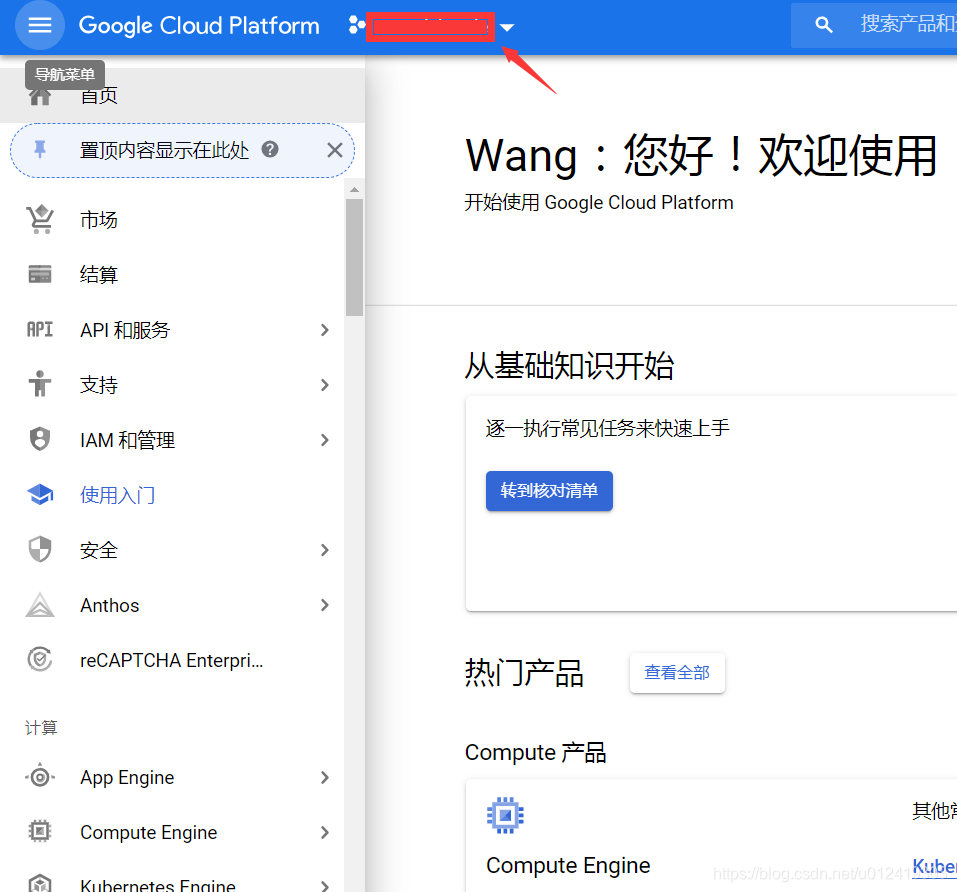
Task: Click the search magnifier icon
Action: pos(823,25)
